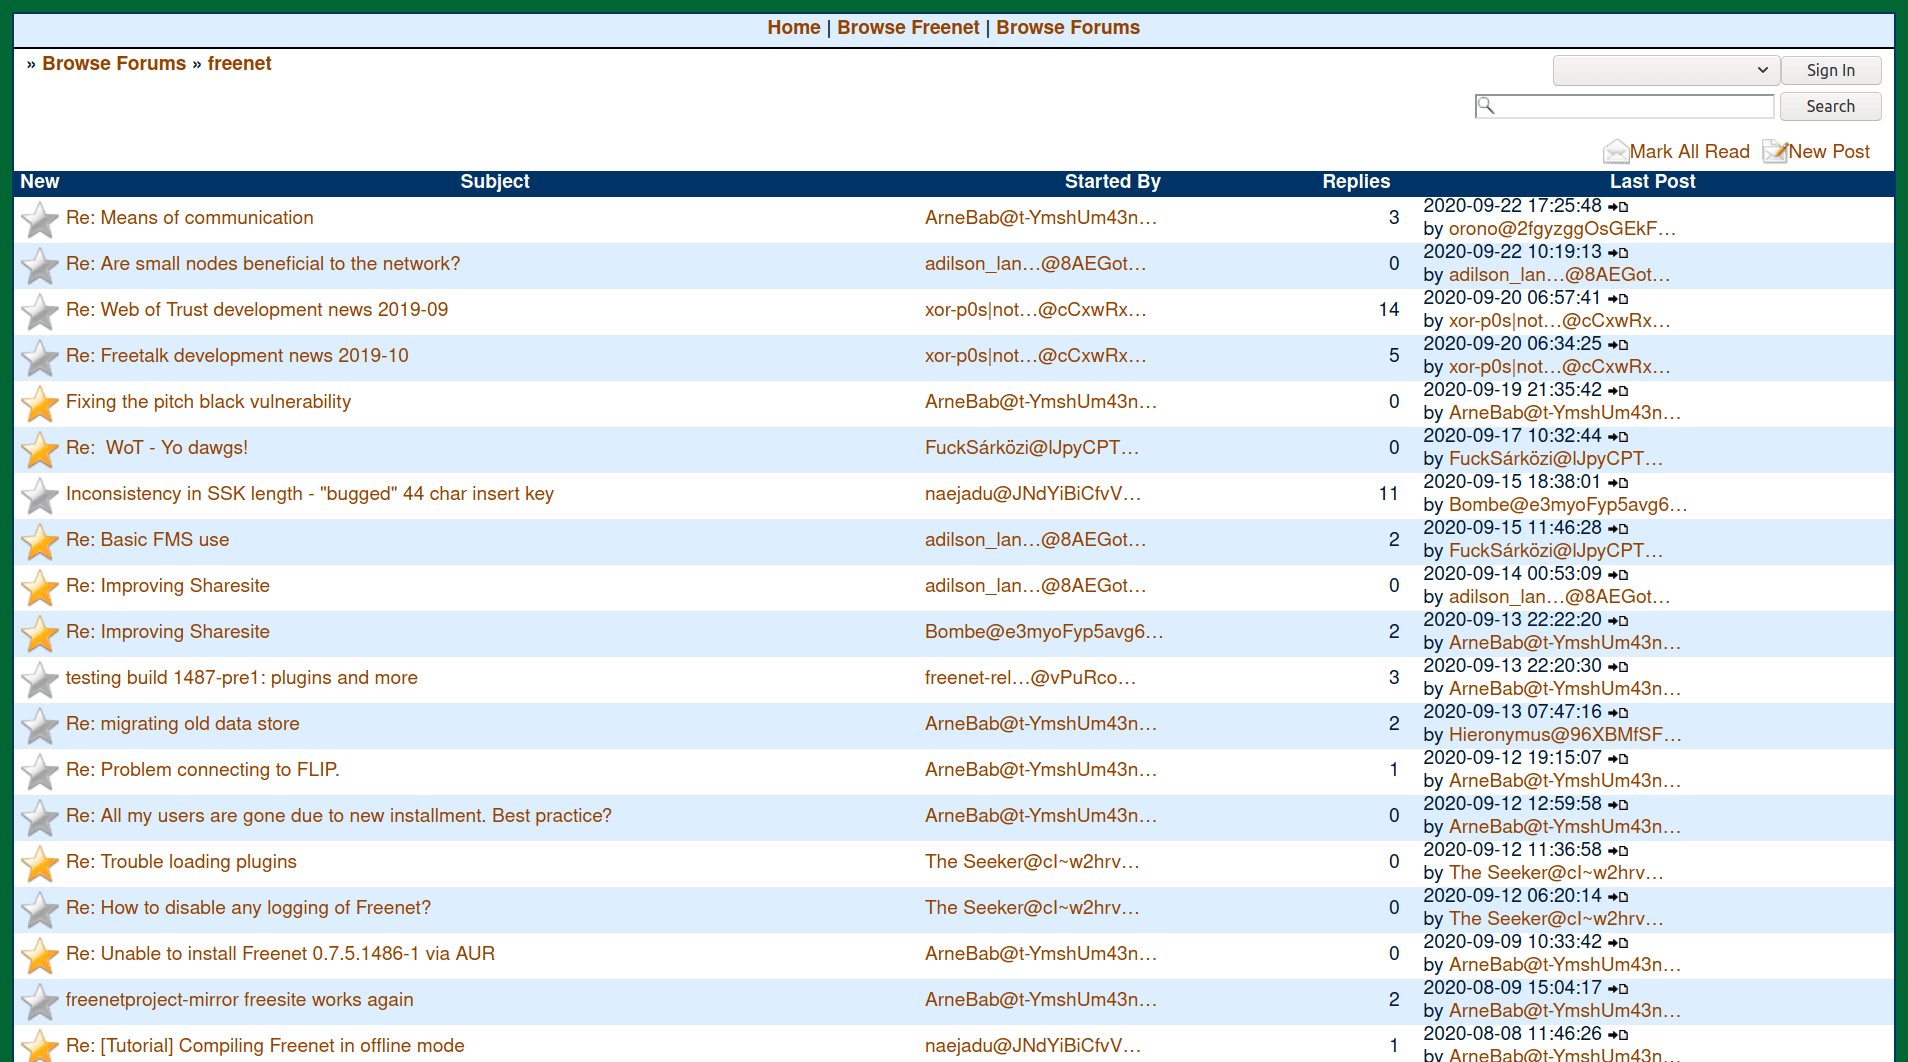Viewport: 1908px width, 1062px height.
Task: Jump to last post arrow for 2020-08-09 15:04:17
Action: [1618, 988]
